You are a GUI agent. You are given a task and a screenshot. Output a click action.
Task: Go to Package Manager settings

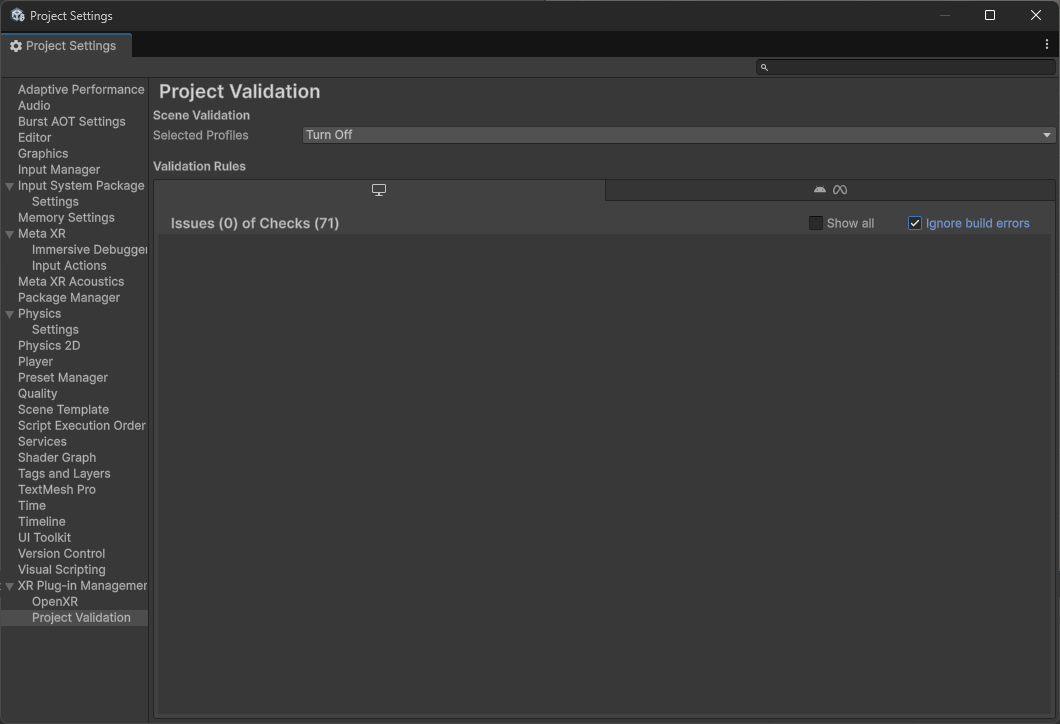pyautogui.click(x=69, y=297)
